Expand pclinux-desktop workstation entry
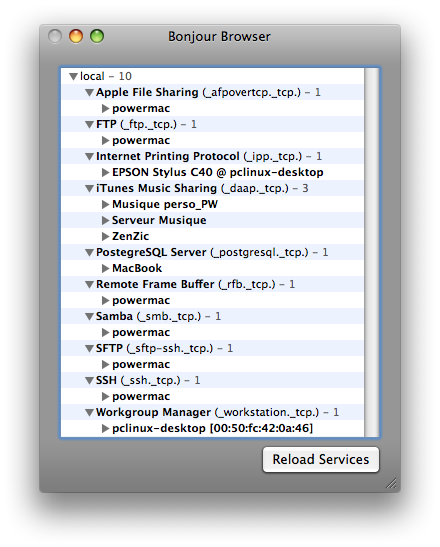This screenshot has width=440, height=547. click(x=105, y=428)
